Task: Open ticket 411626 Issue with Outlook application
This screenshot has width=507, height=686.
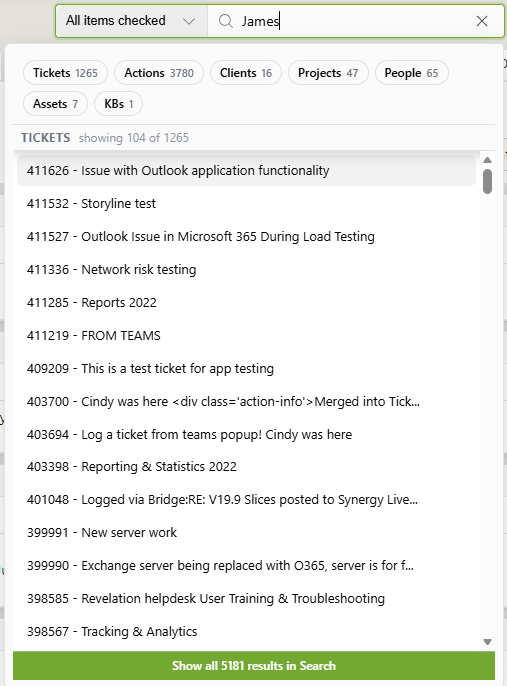Action: 246,170
